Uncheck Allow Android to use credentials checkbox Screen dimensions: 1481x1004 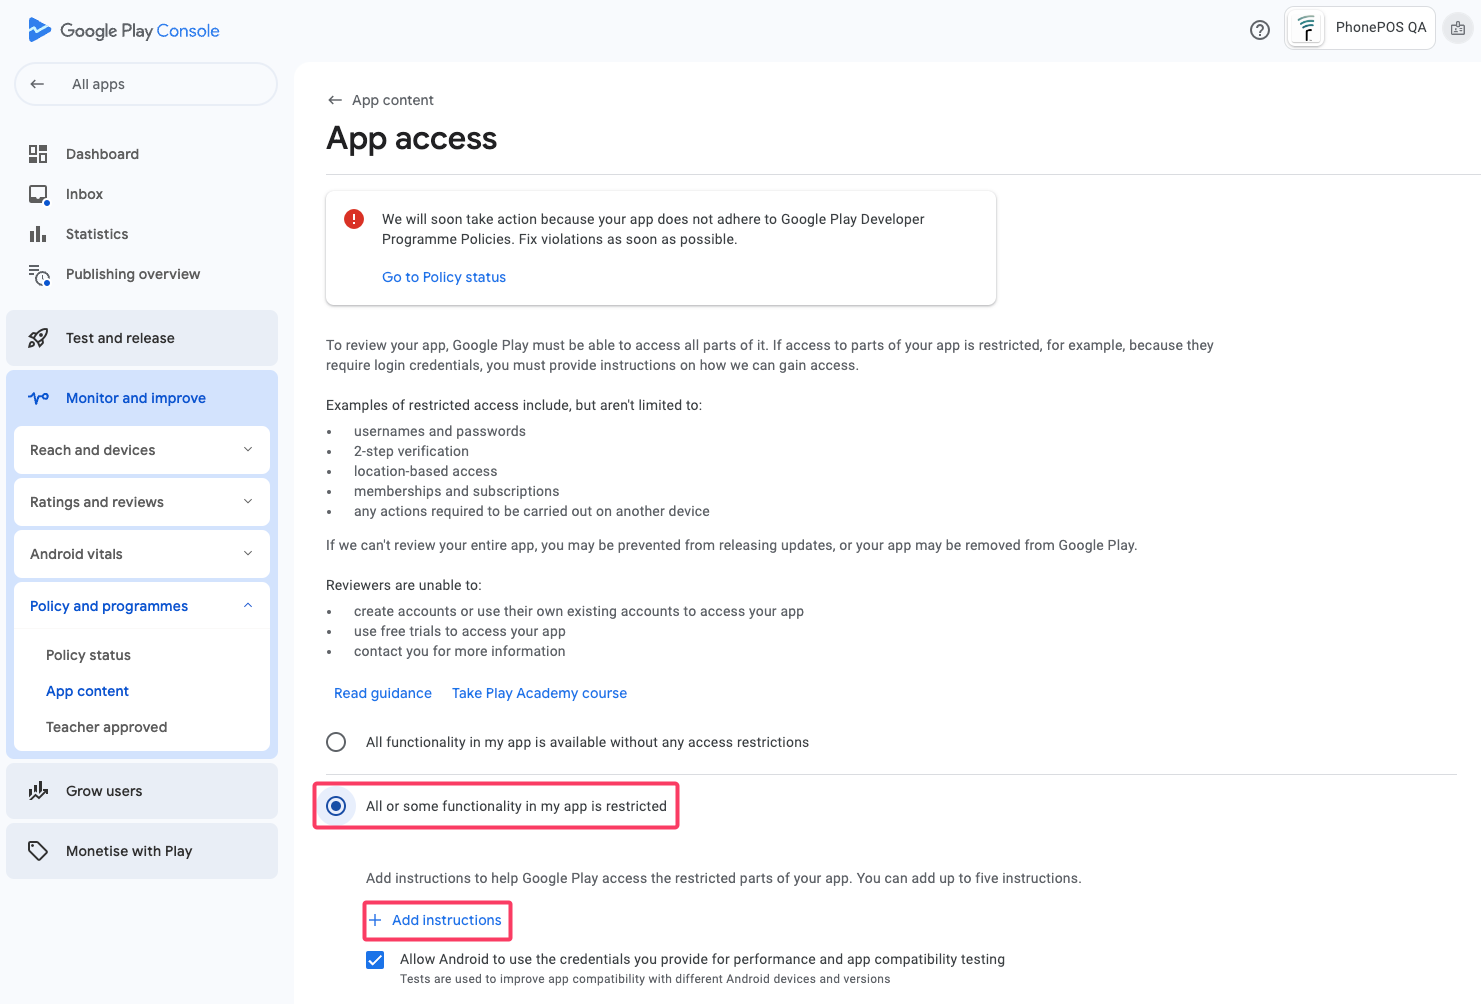pos(375,960)
